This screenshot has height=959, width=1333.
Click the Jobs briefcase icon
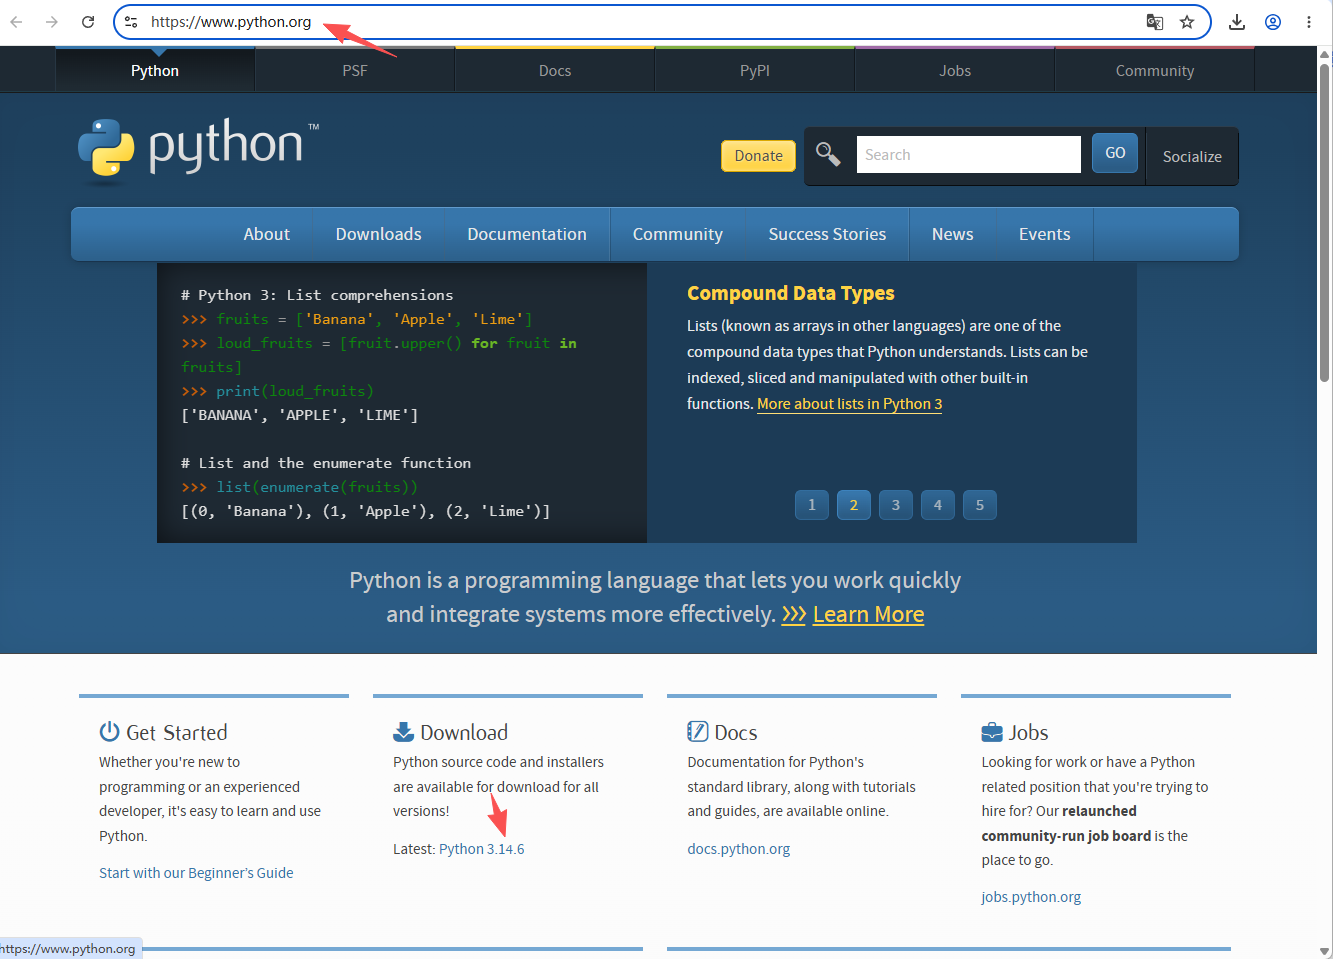(992, 732)
